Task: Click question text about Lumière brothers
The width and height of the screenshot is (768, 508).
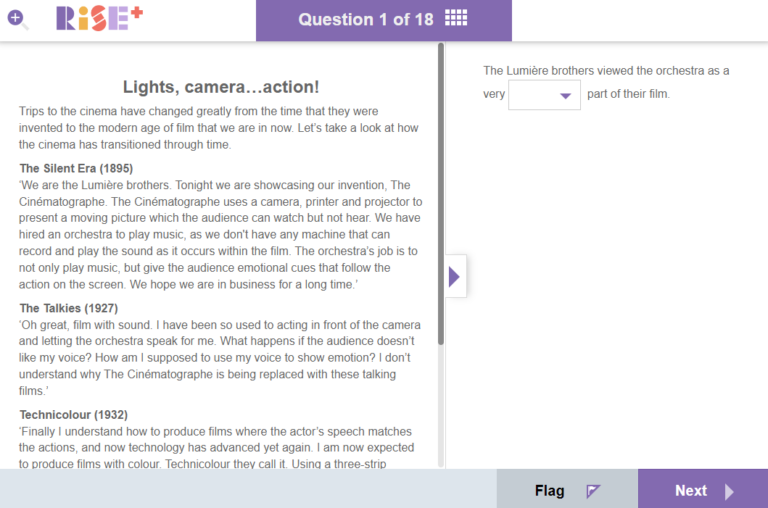Action: point(606,71)
